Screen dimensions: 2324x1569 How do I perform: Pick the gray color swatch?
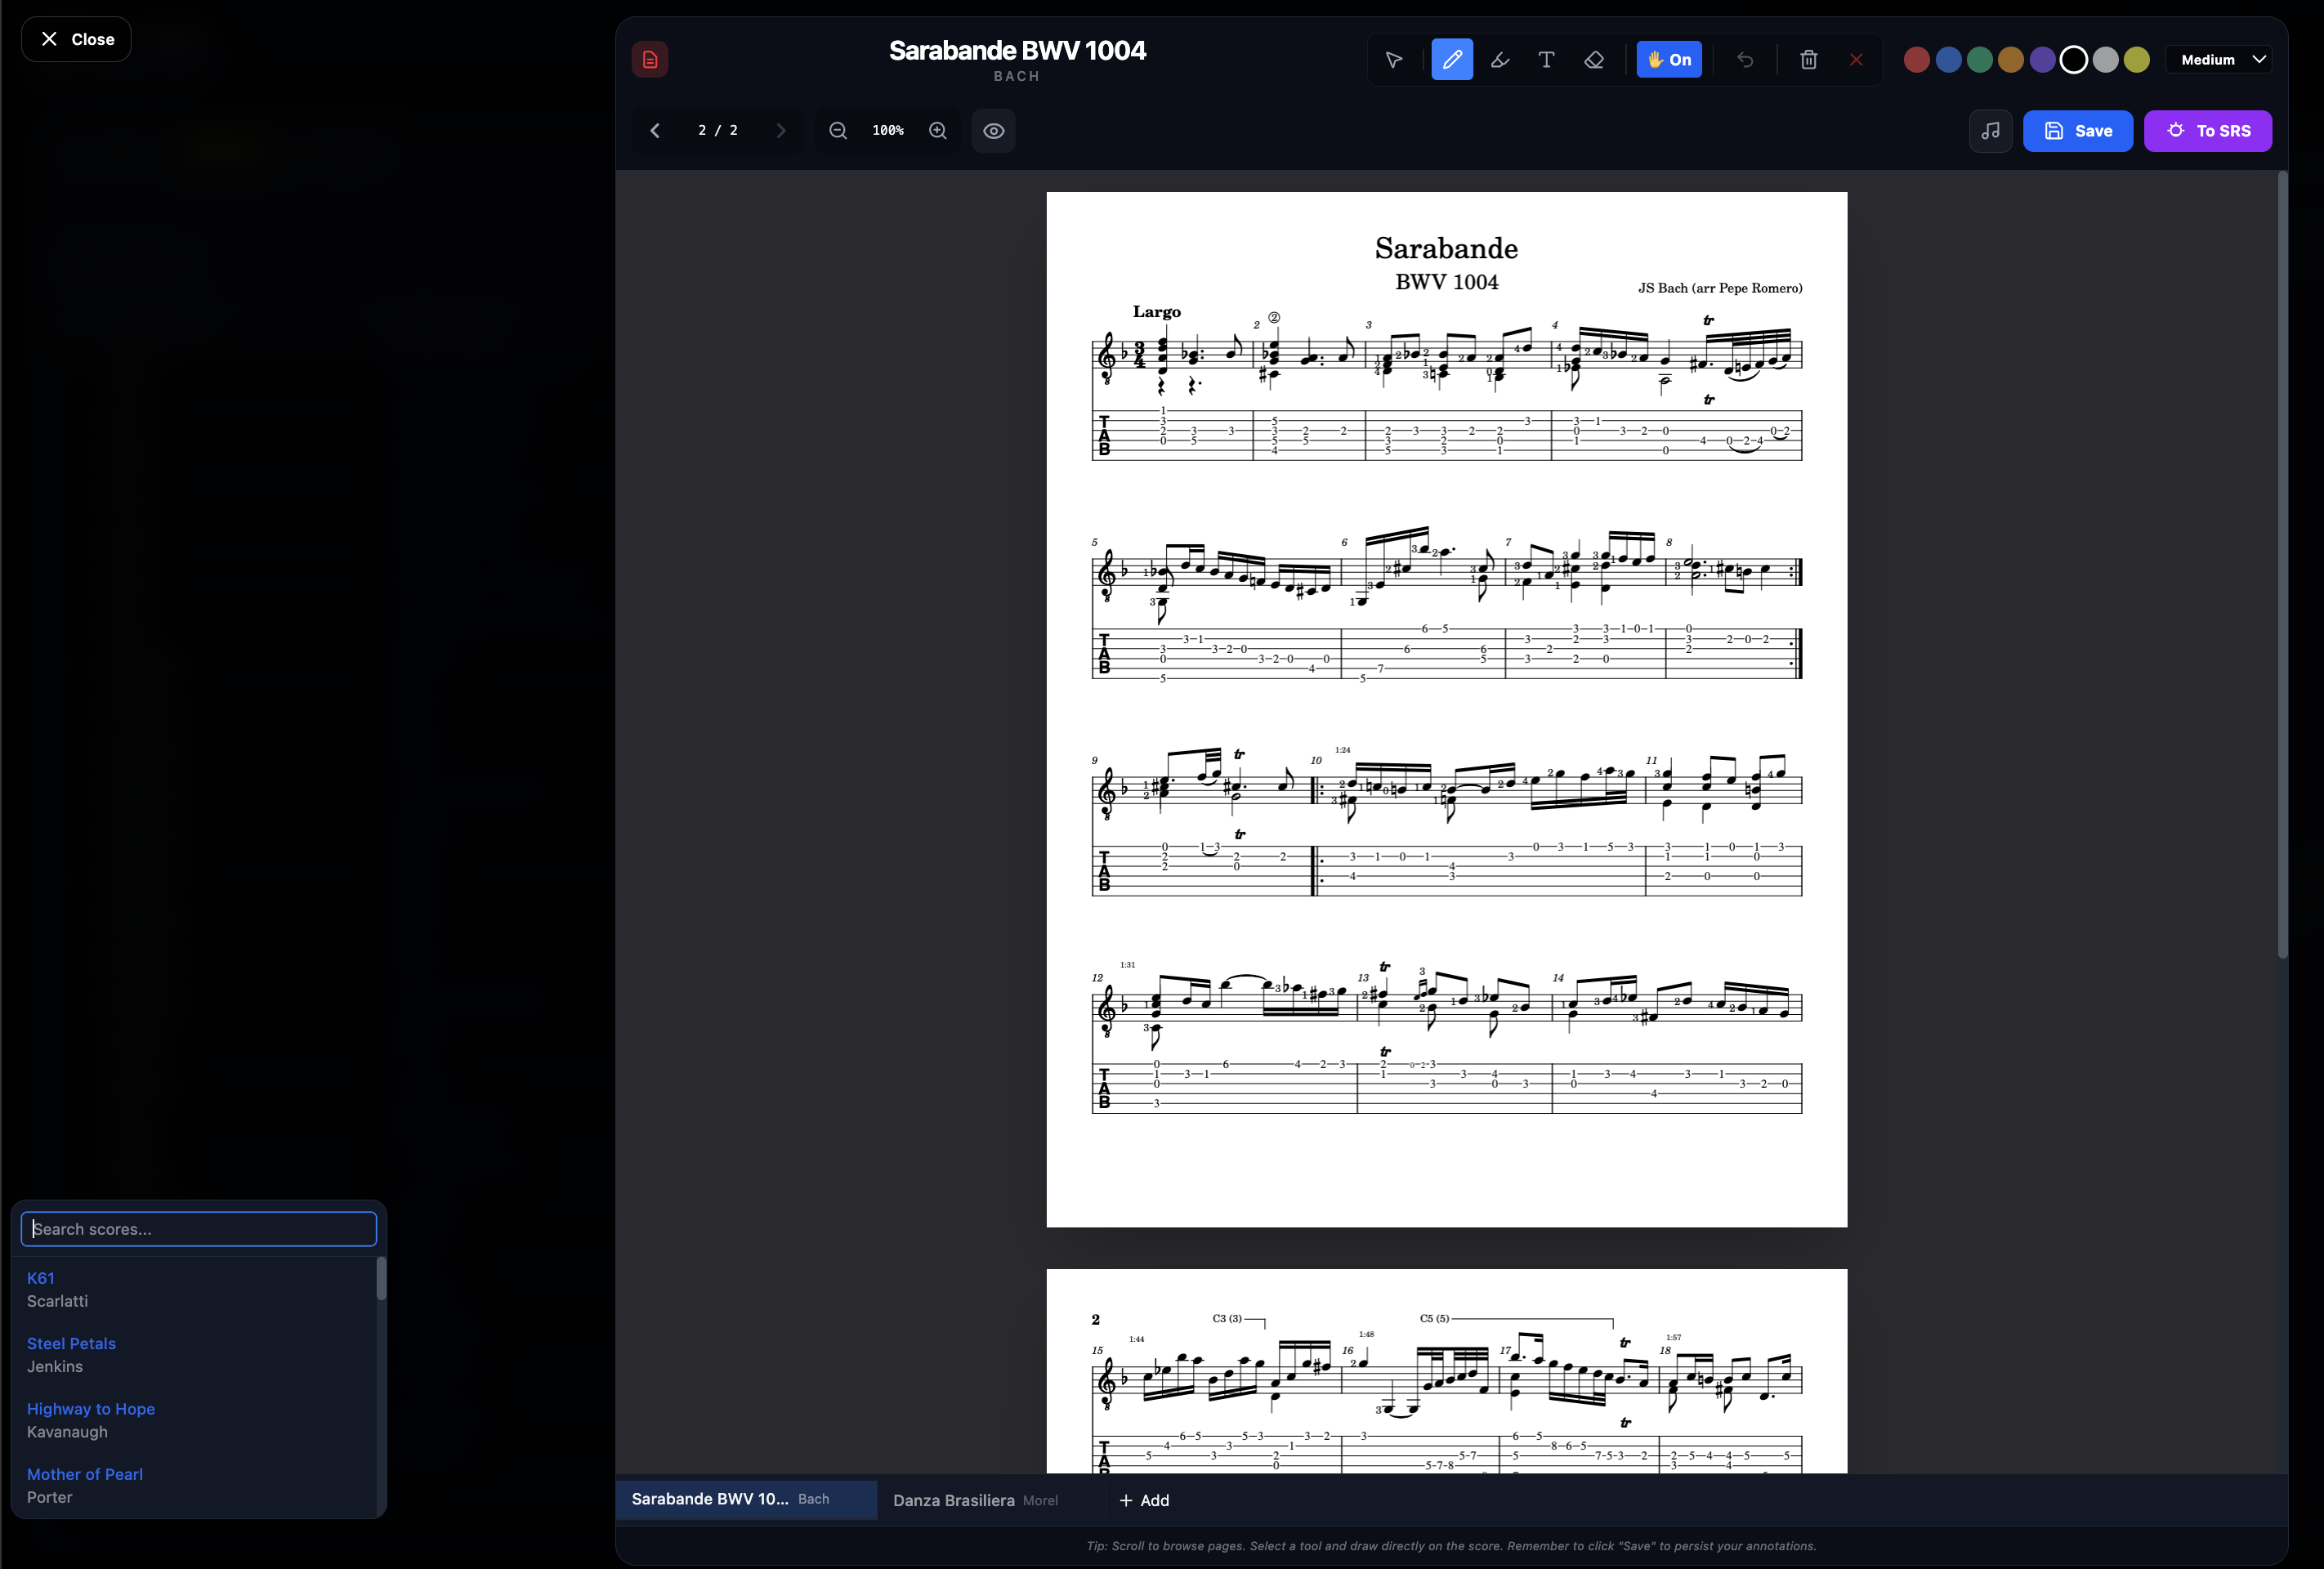click(x=2105, y=60)
